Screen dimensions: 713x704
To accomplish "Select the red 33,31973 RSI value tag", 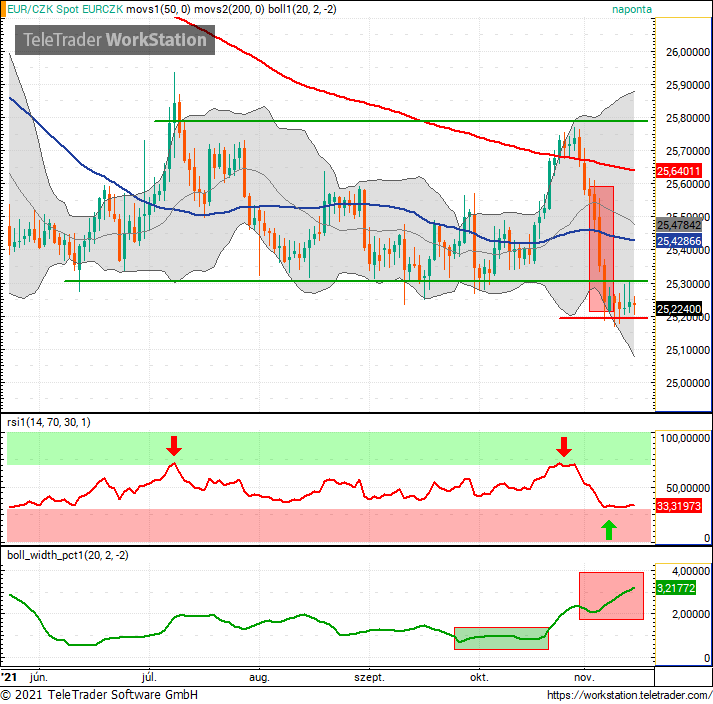I will [x=678, y=506].
